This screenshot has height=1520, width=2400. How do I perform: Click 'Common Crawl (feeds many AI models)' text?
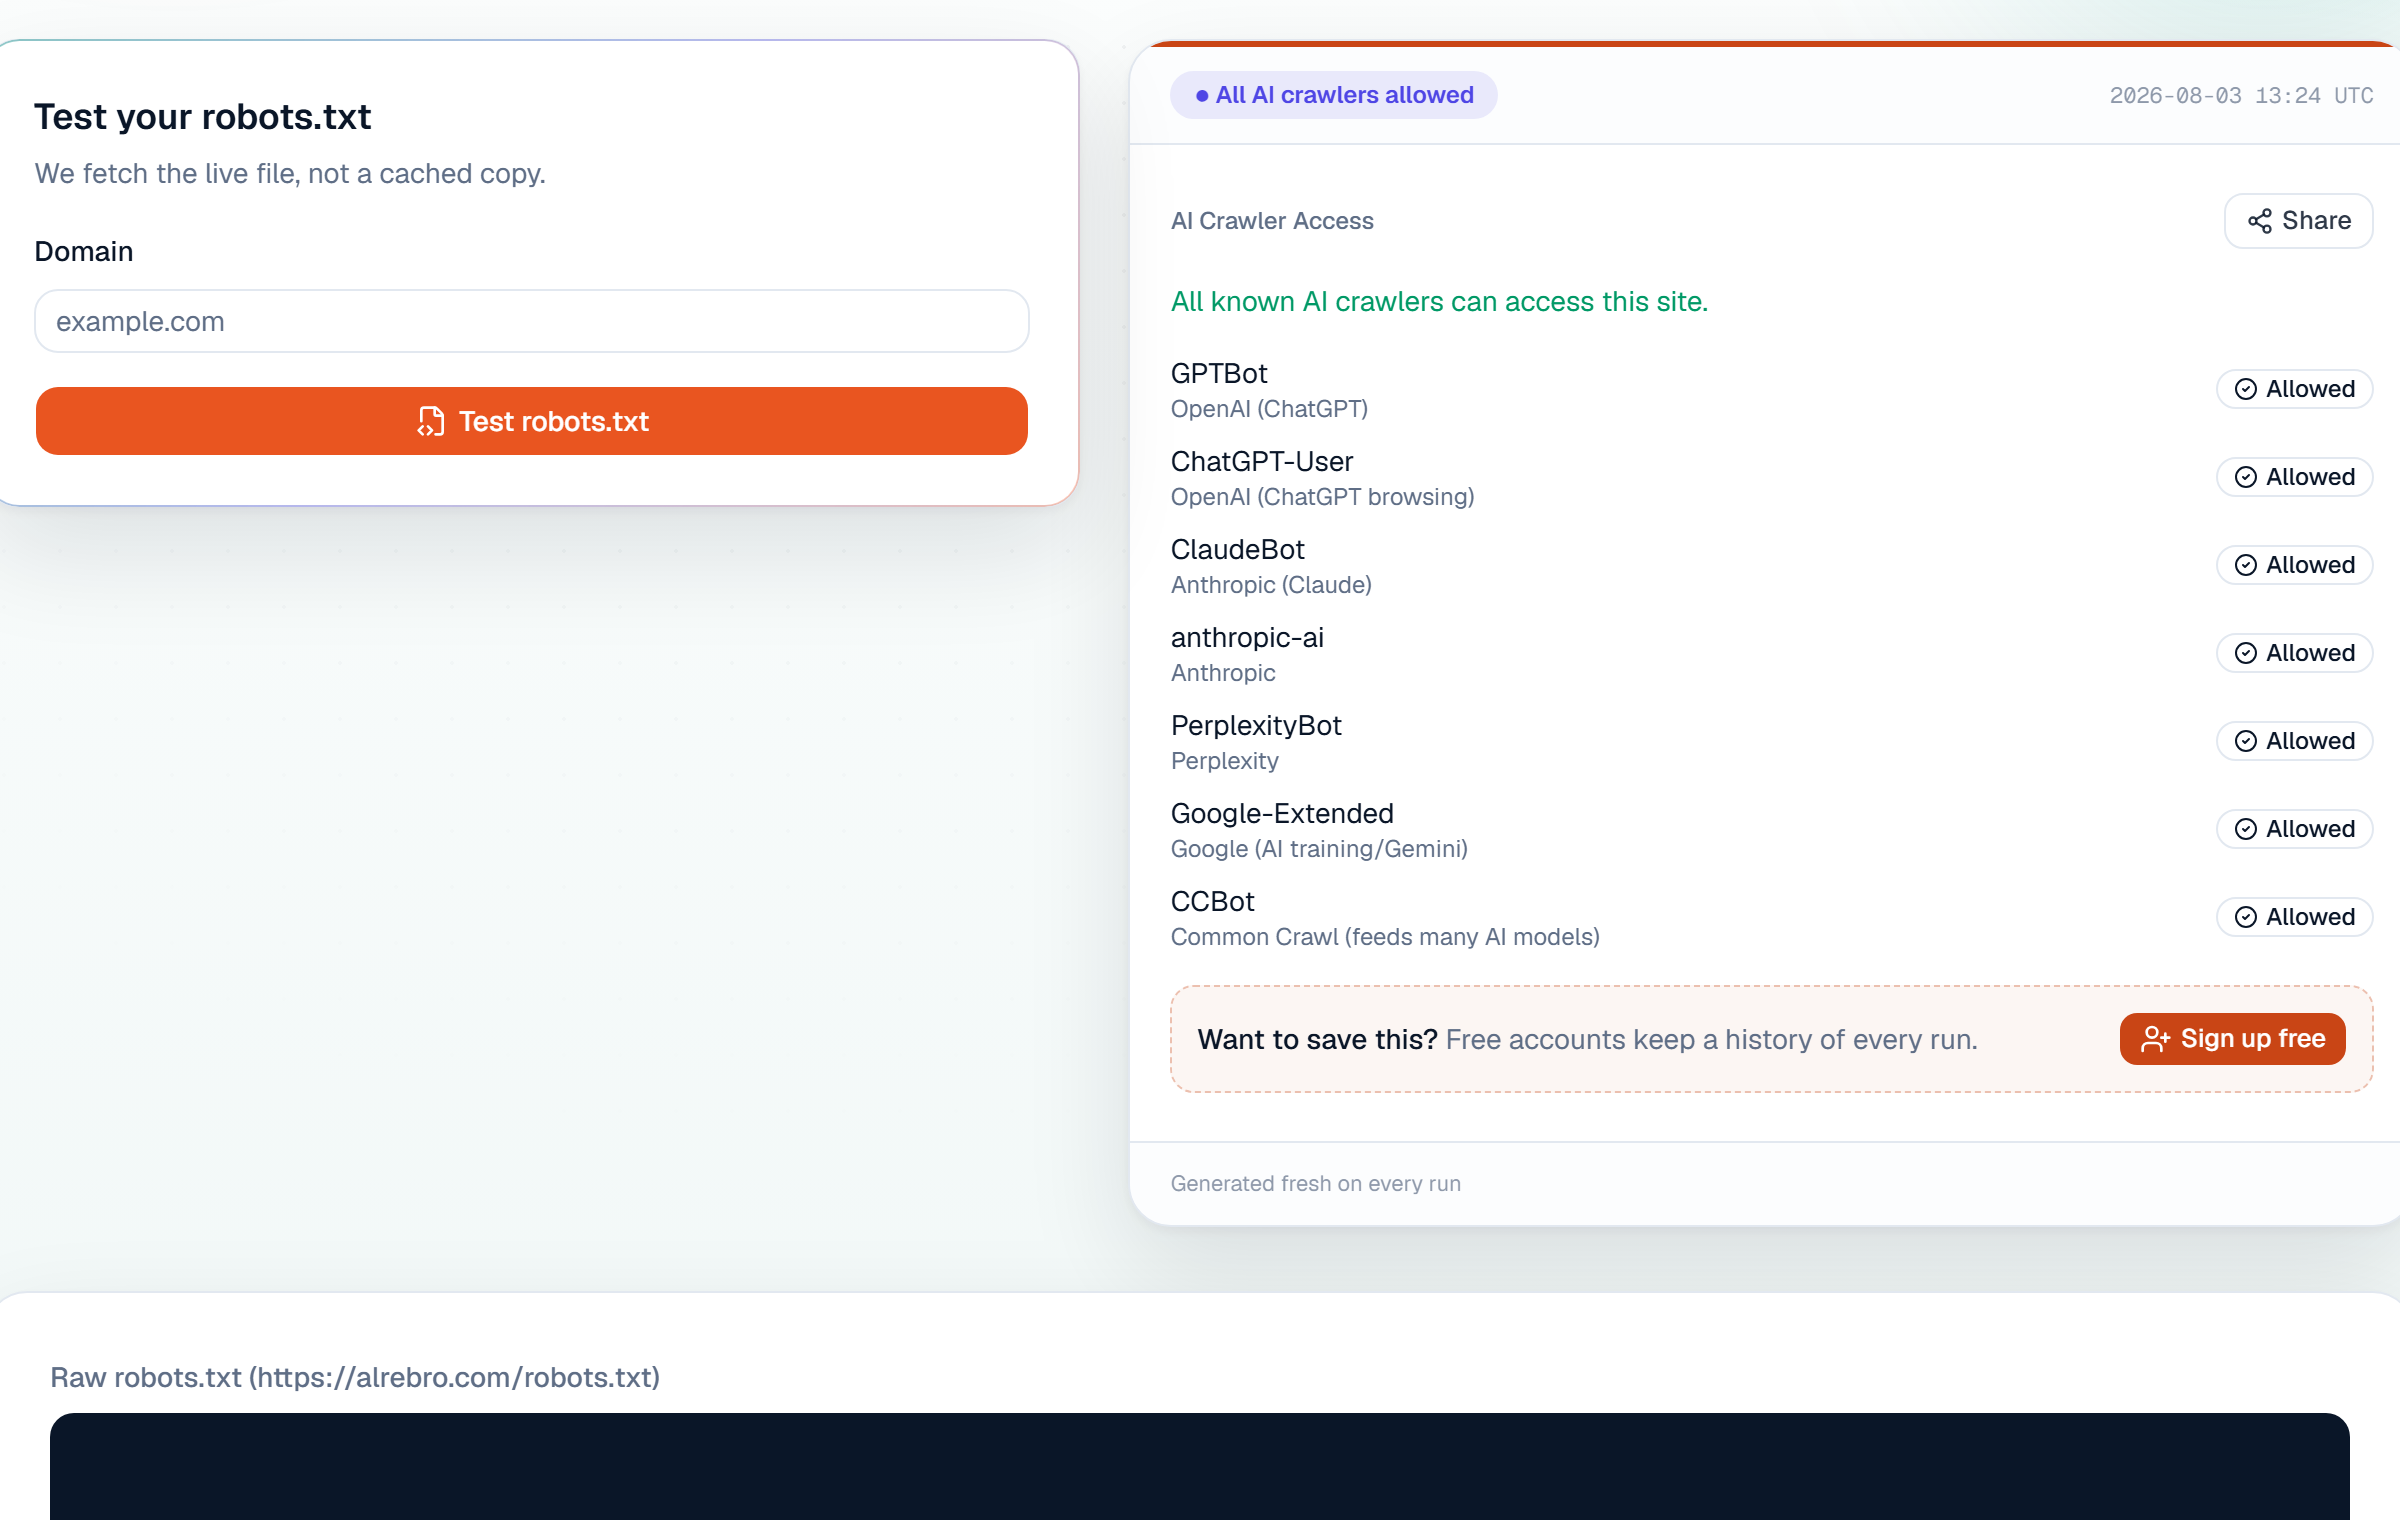pos(1385,937)
